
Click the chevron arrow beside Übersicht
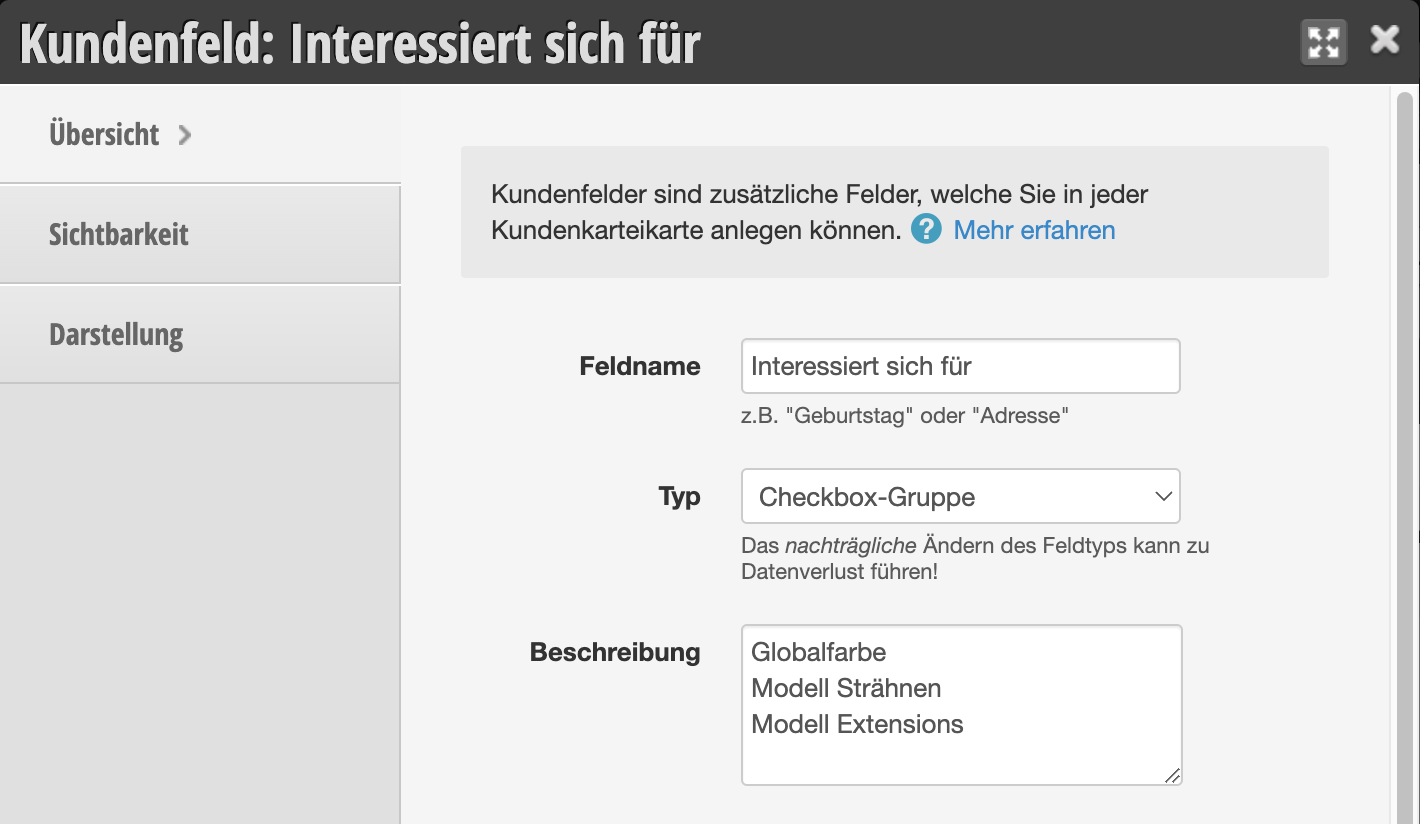184,135
